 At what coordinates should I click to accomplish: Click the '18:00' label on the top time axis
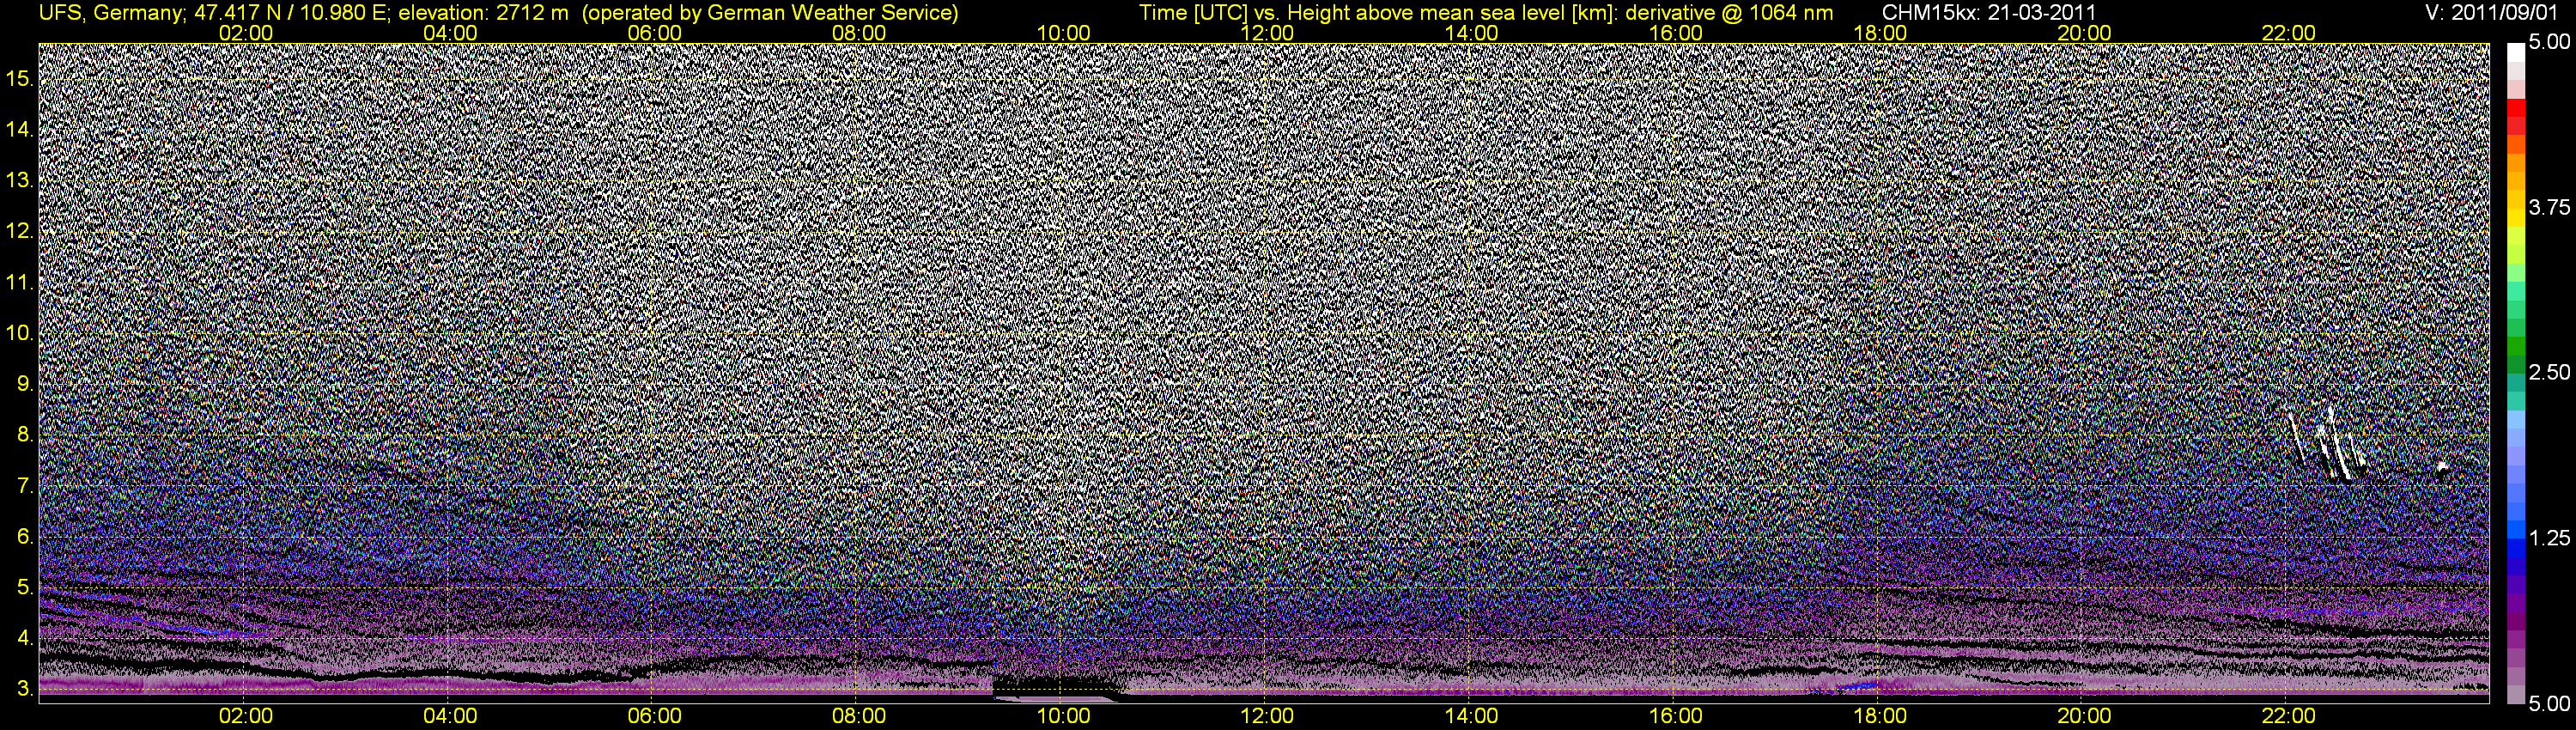point(1880,33)
